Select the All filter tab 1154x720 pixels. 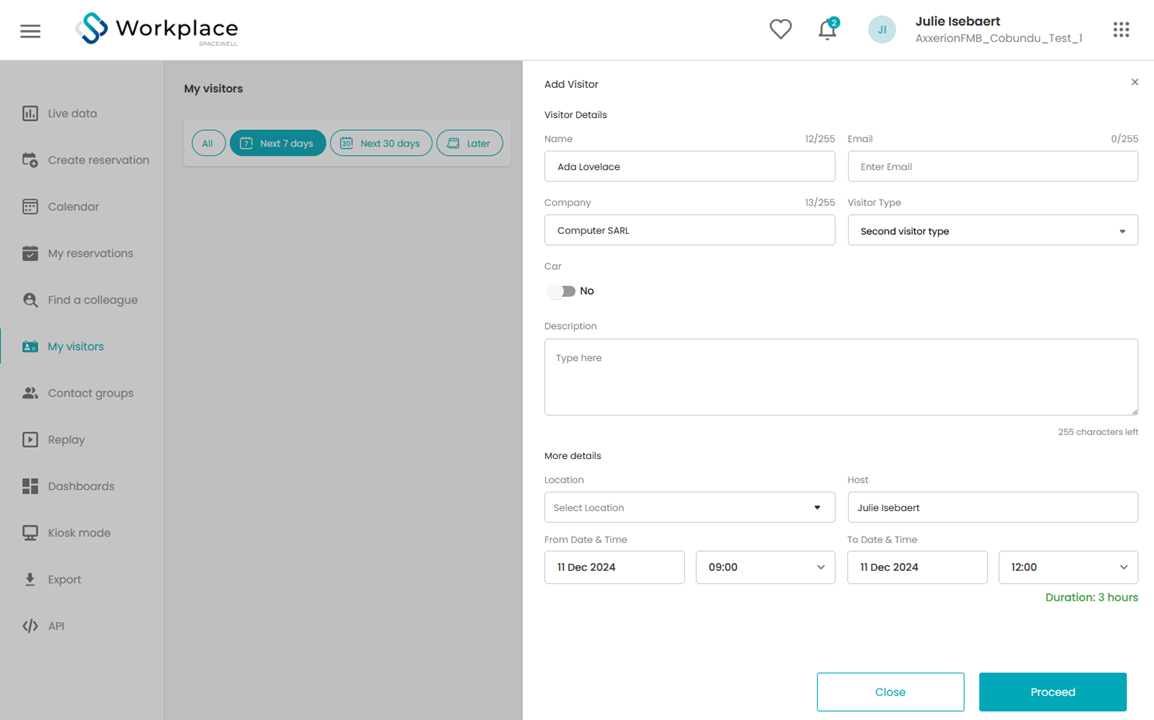(208, 144)
